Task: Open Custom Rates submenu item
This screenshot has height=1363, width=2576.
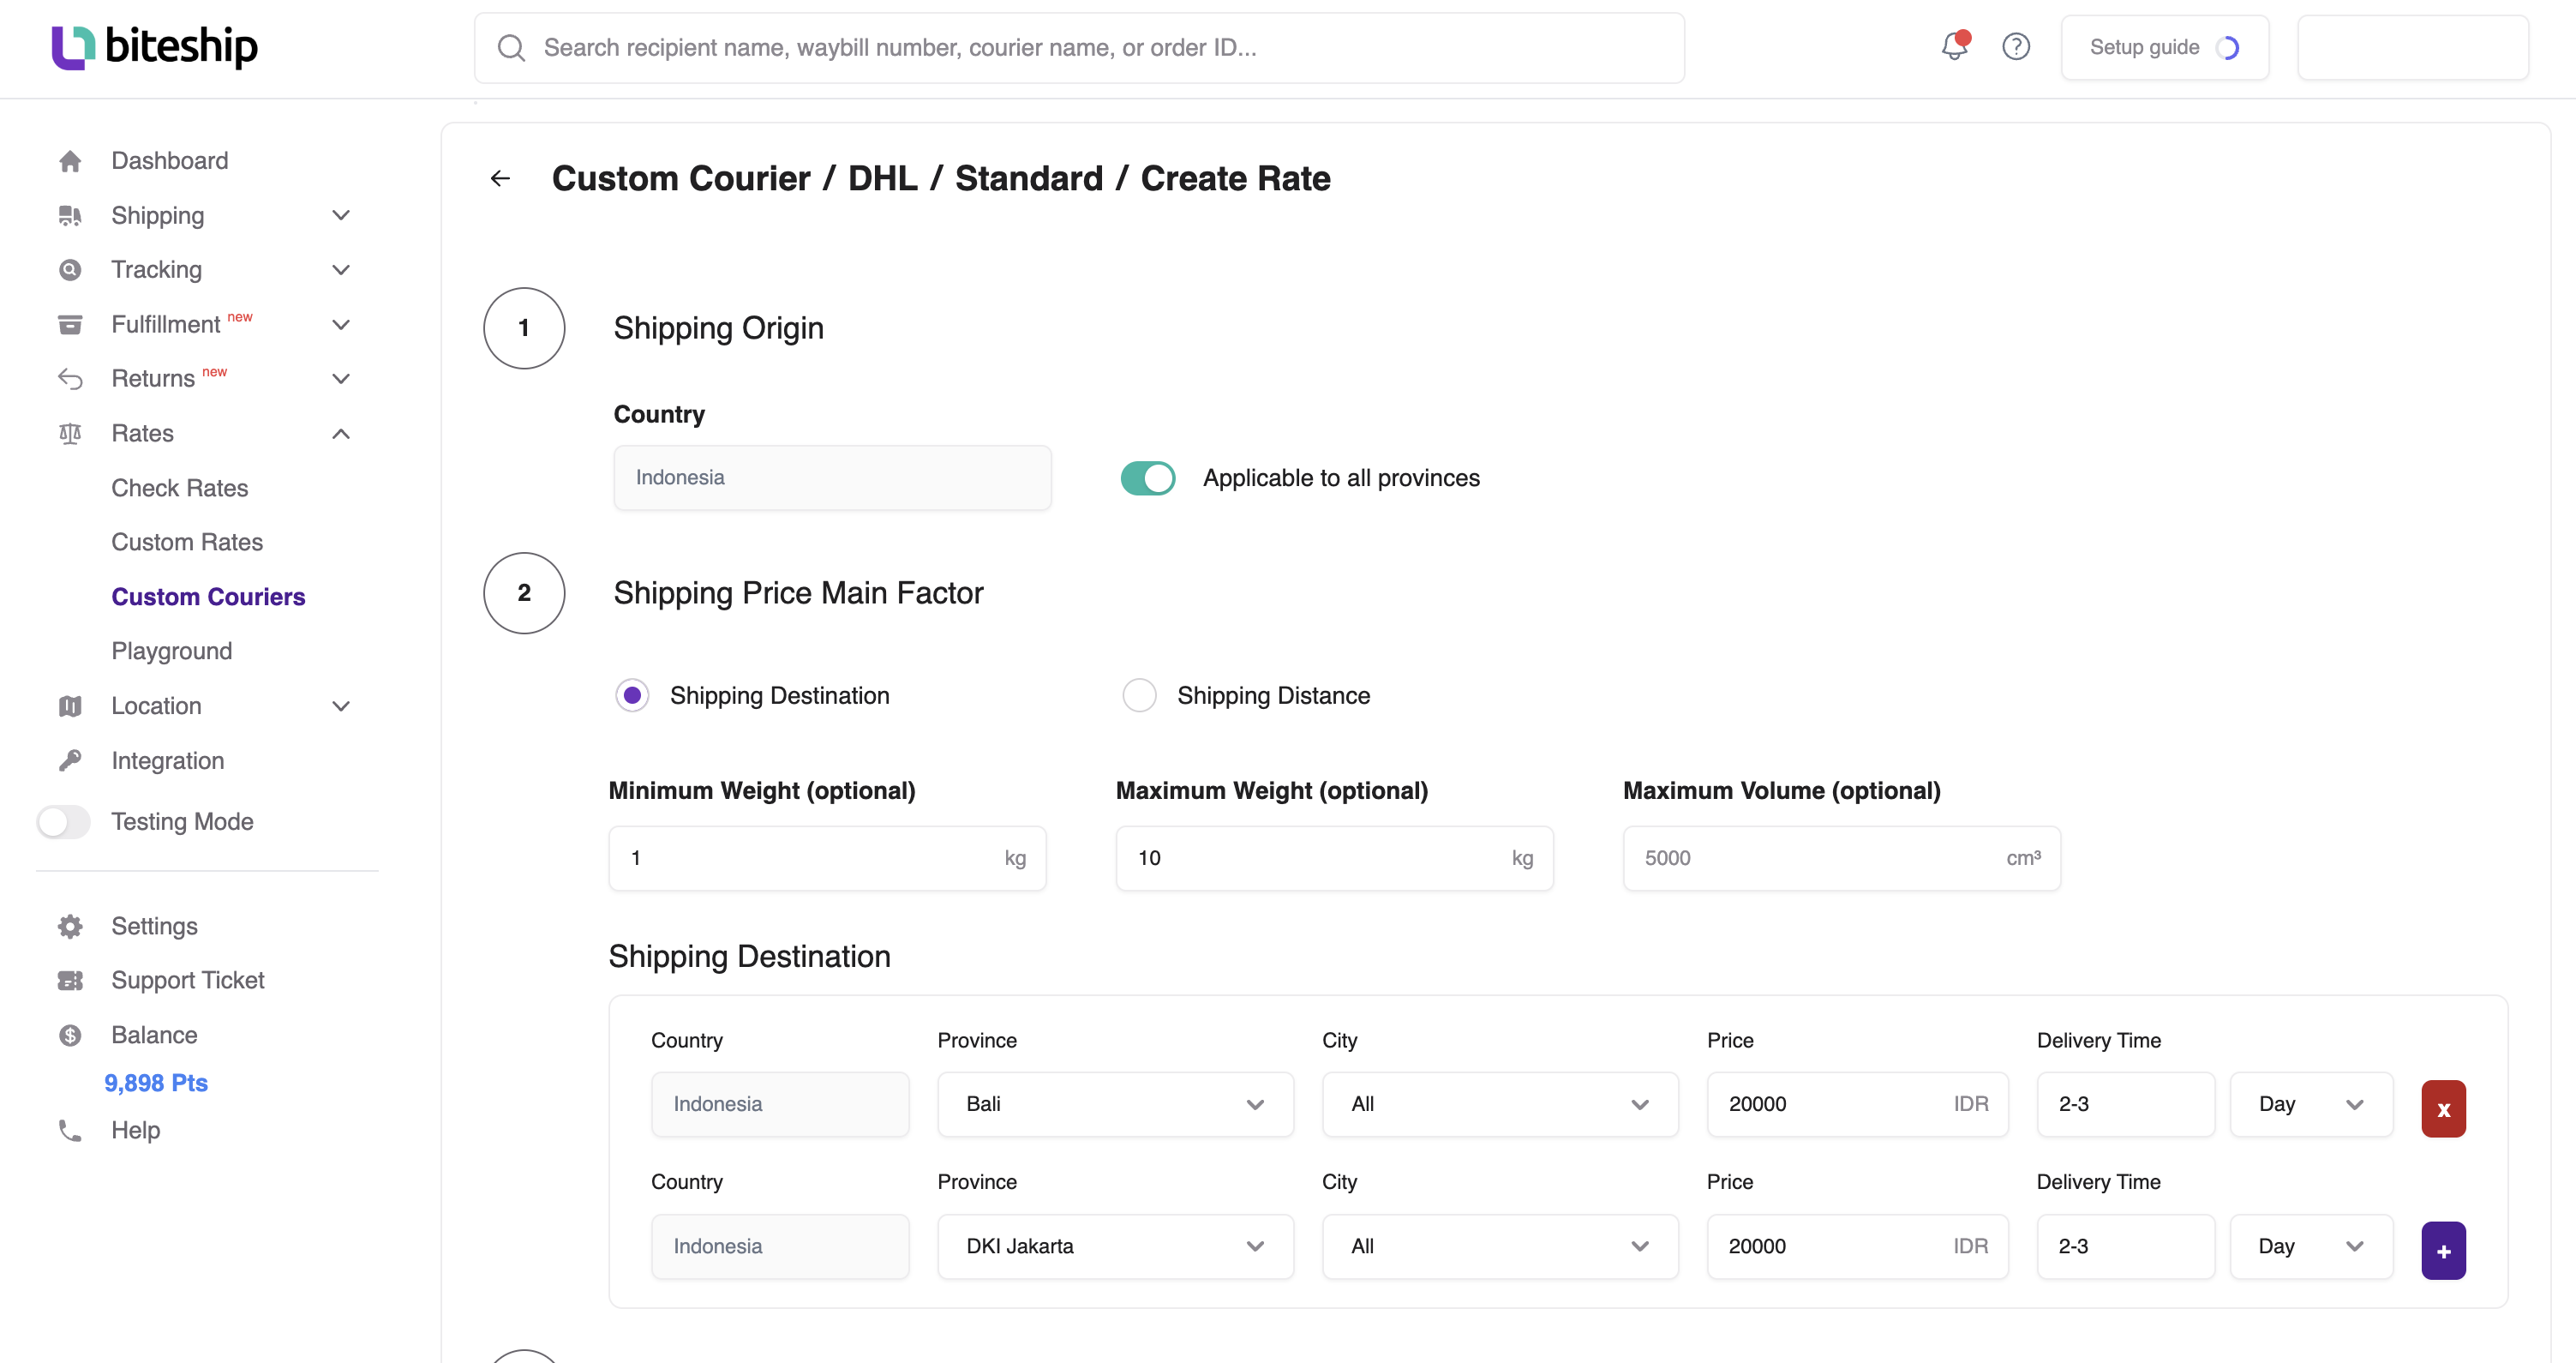Action: click(x=187, y=542)
